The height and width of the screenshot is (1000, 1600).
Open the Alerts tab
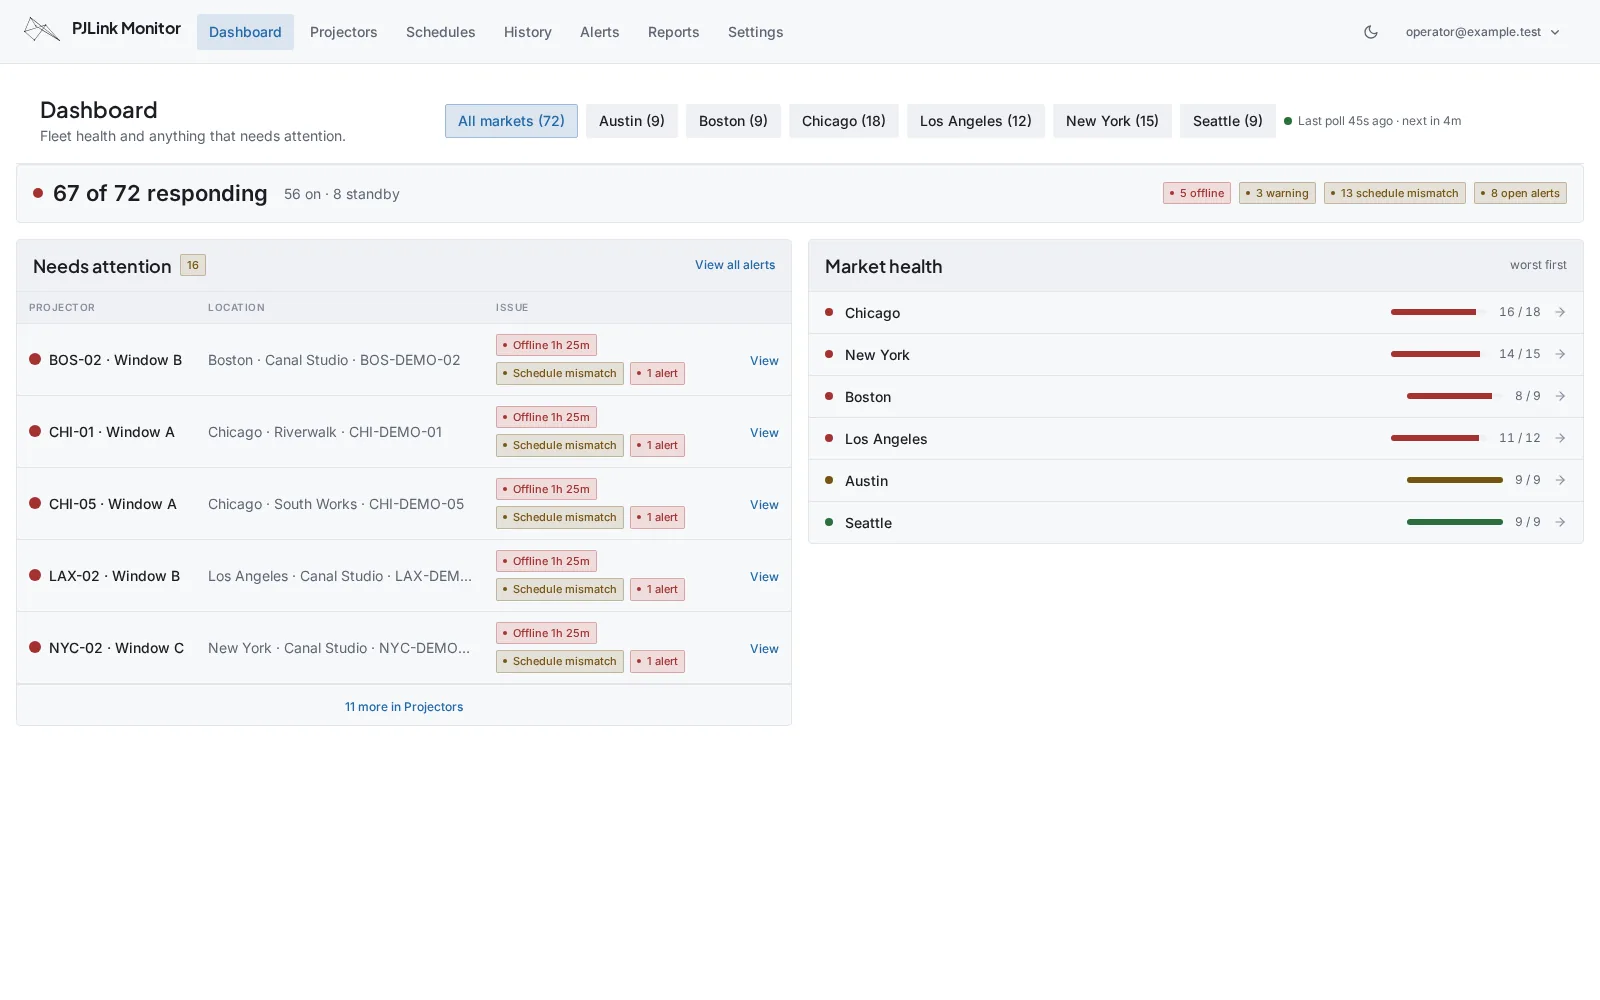[x=599, y=32]
